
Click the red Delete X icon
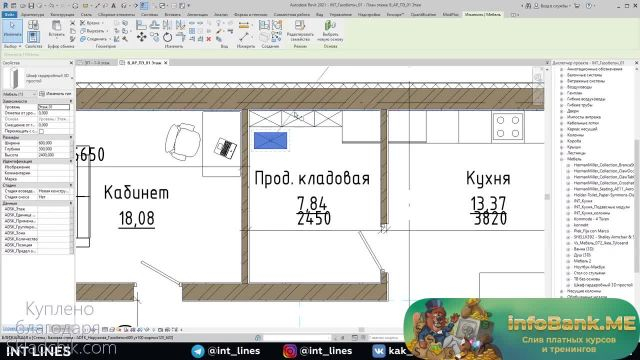click(x=209, y=39)
